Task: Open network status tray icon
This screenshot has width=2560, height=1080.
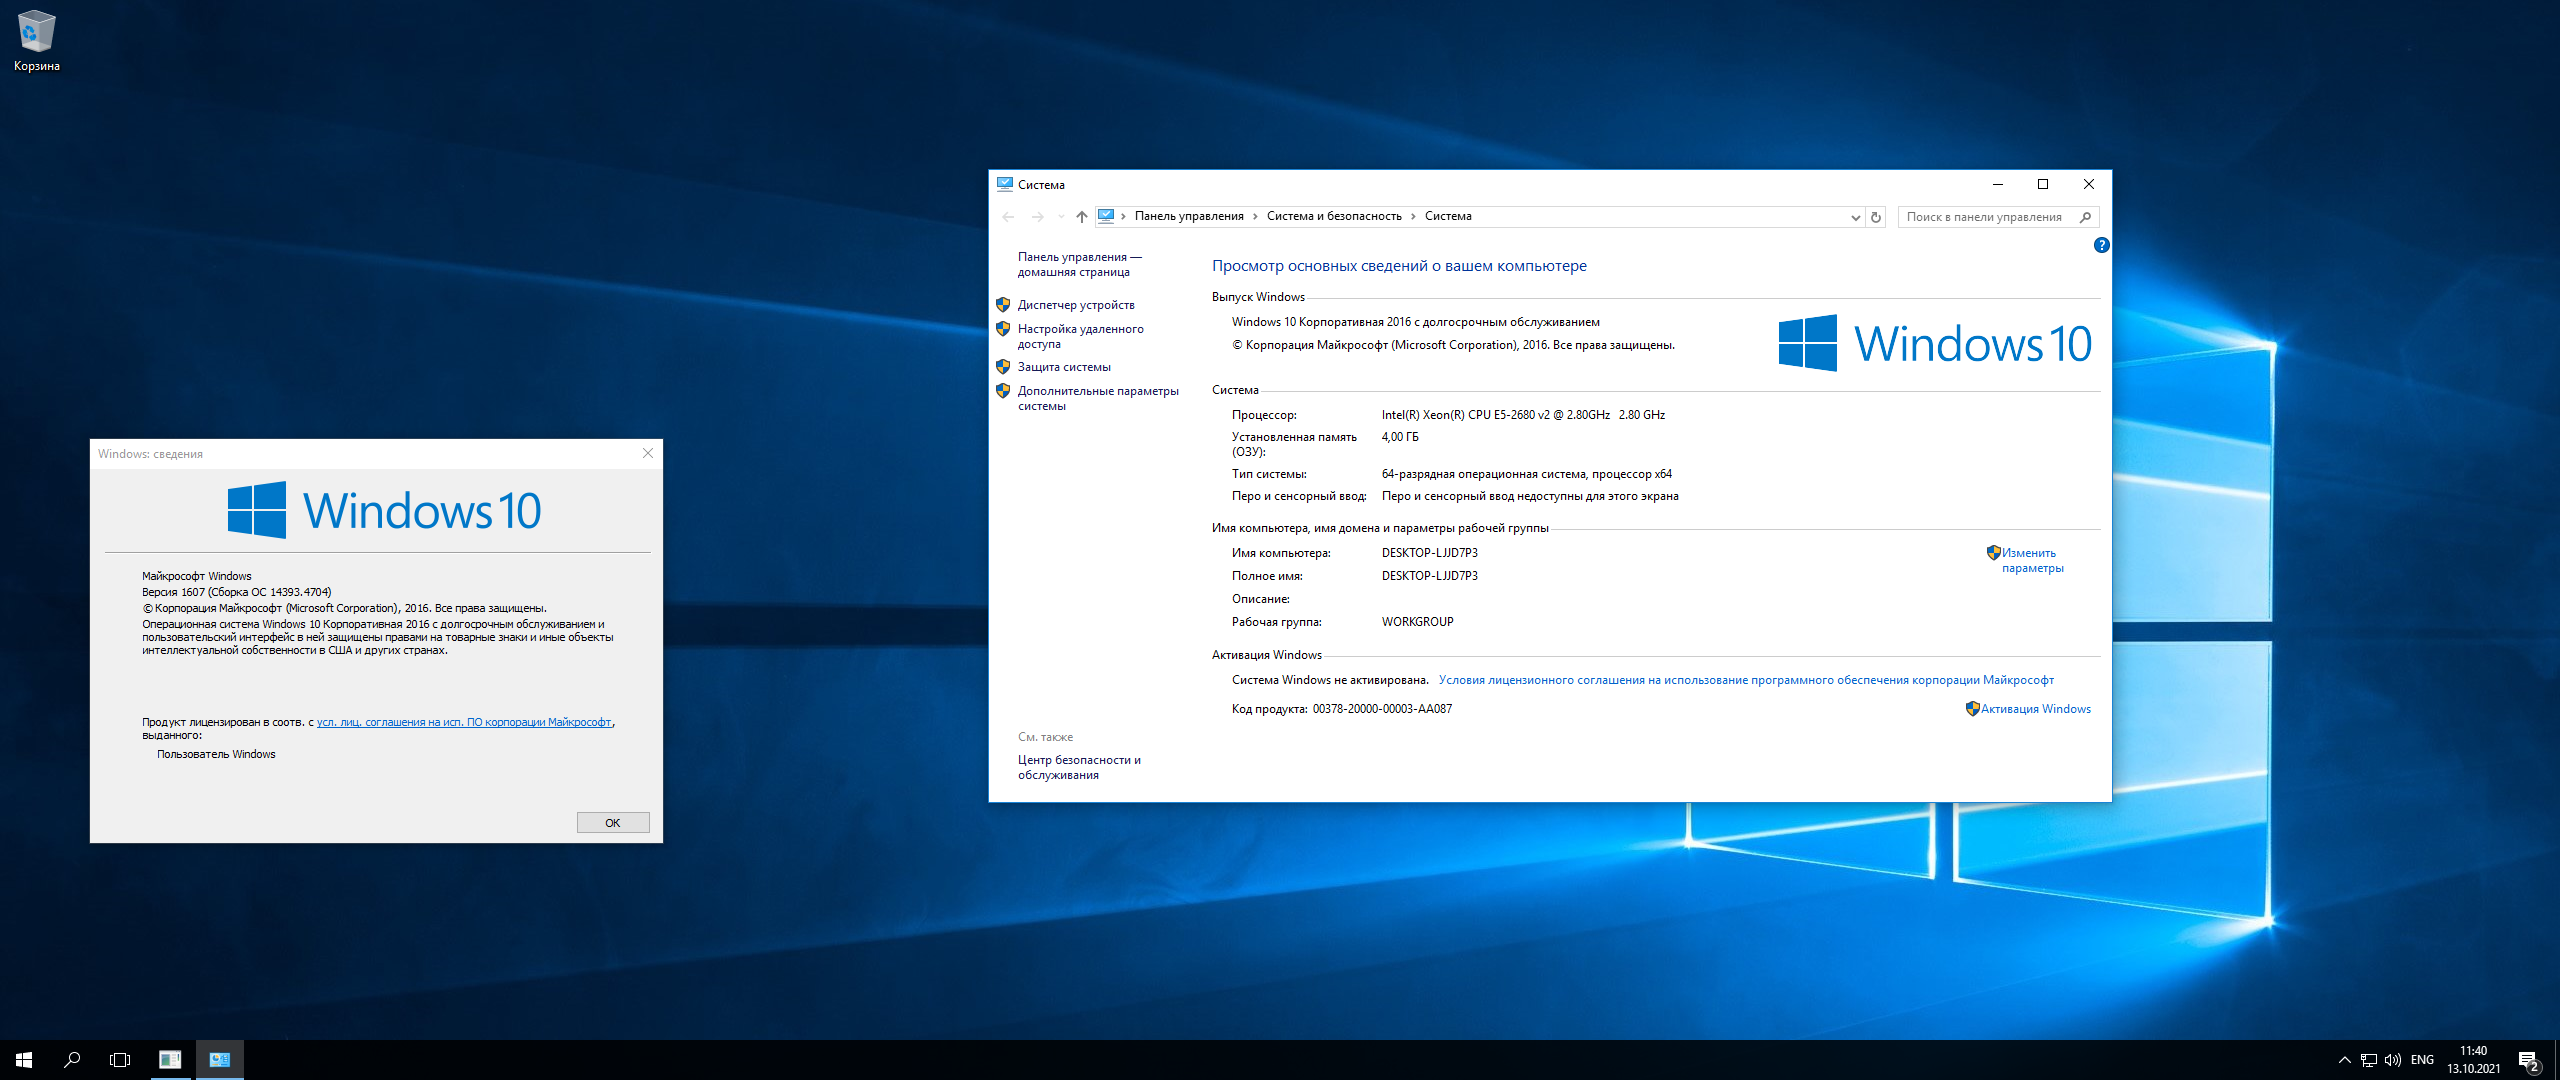Action: [2368, 1060]
